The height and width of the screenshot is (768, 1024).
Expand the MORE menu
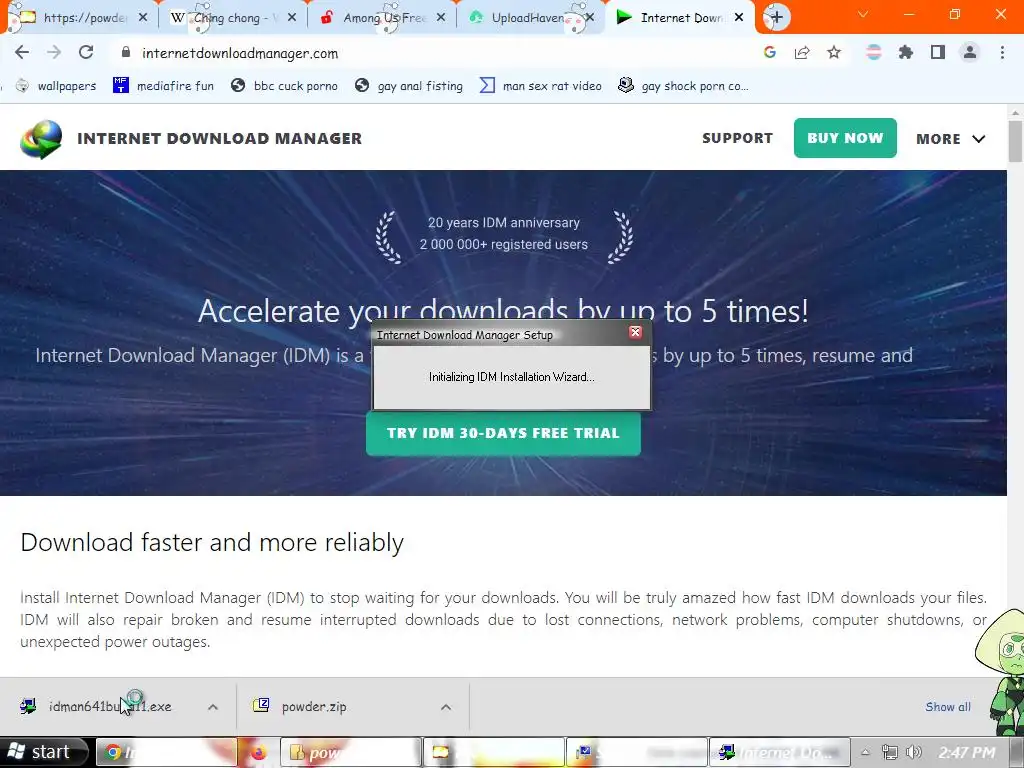950,138
